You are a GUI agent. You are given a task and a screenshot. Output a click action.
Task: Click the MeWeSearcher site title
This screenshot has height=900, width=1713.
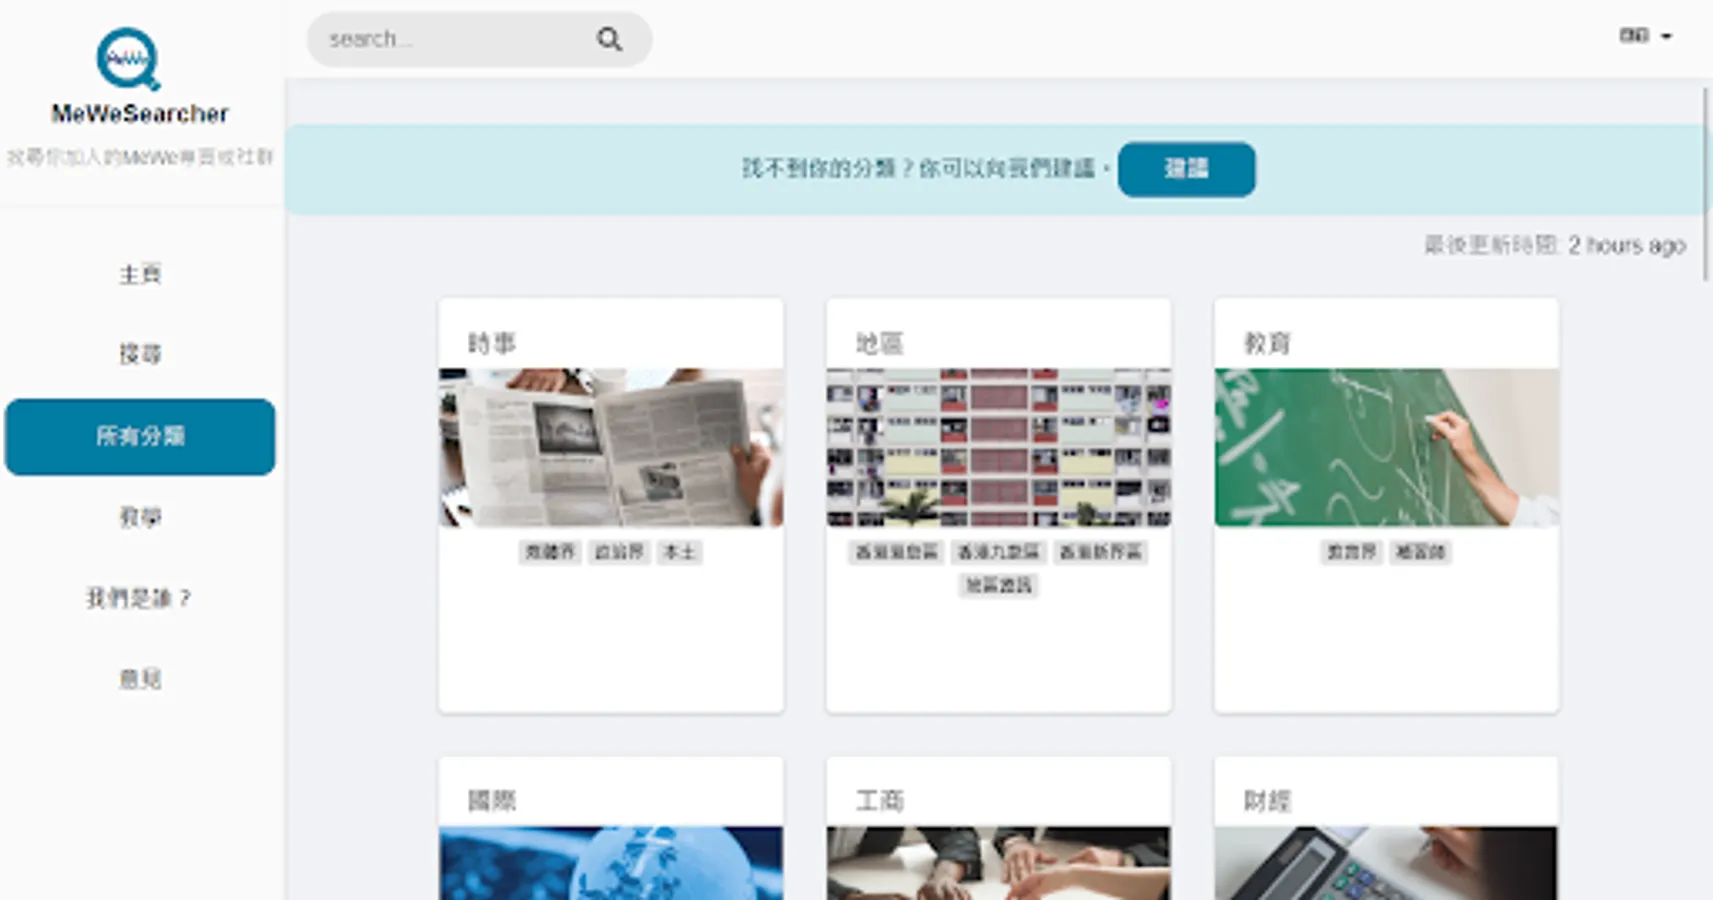140,114
